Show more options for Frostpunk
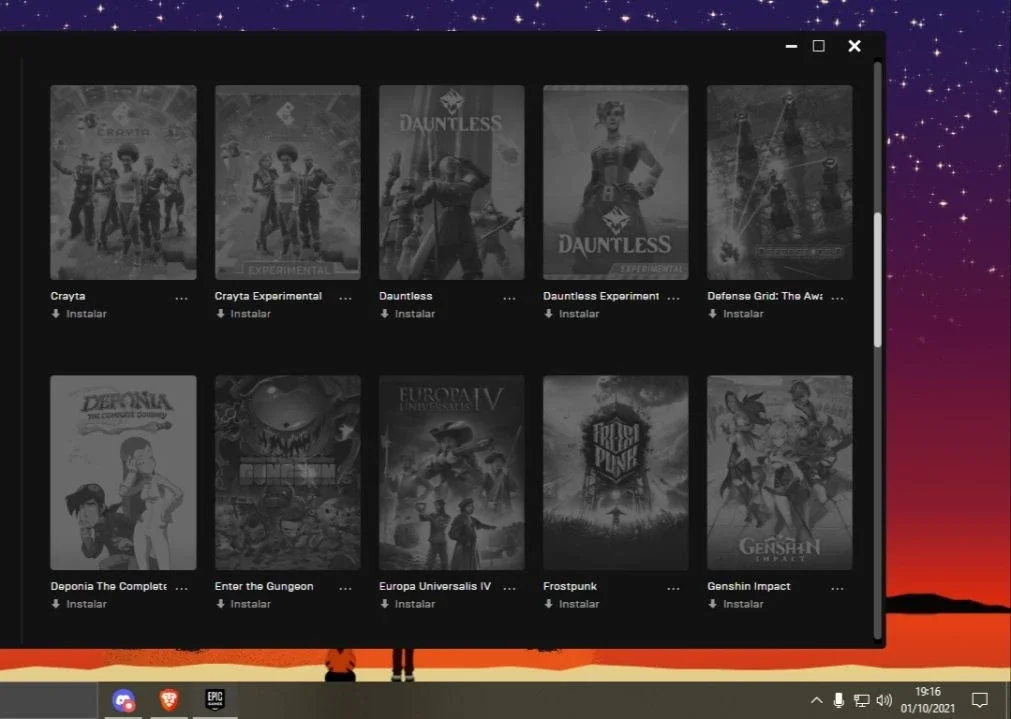Image resolution: width=1011 pixels, height=719 pixels. tap(673, 588)
